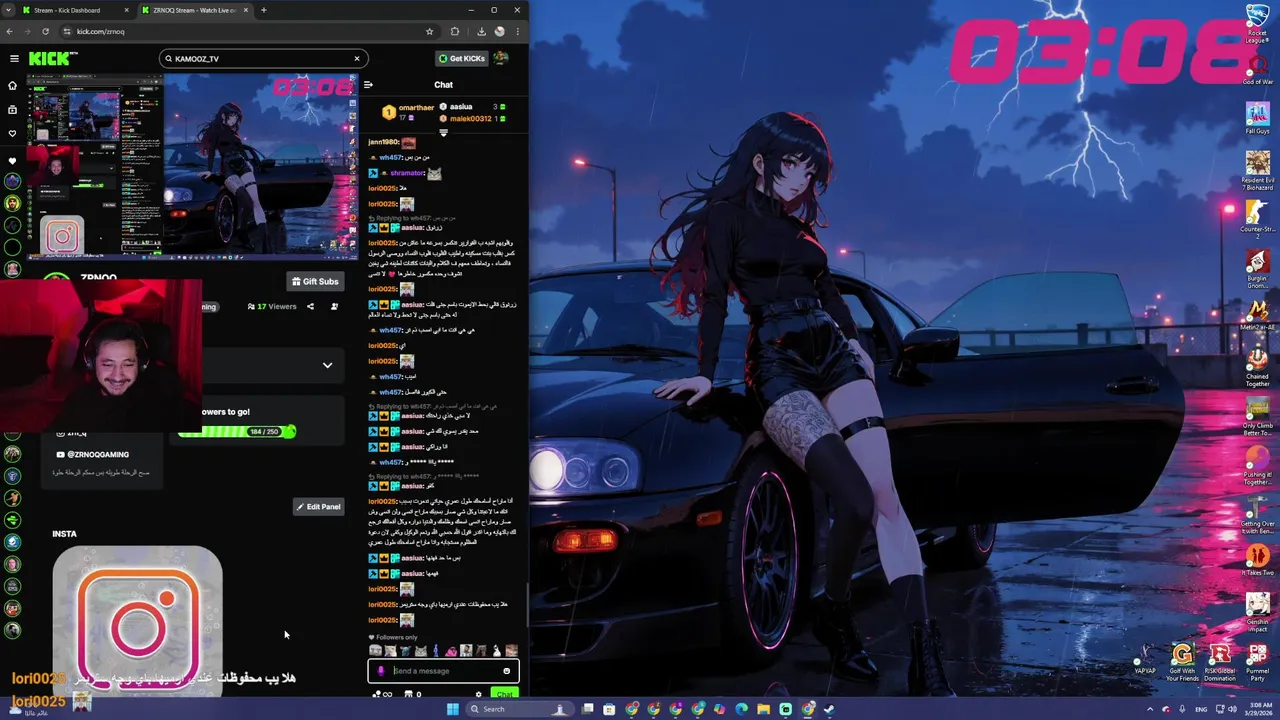This screenshot has height=720, width=1280.
Task: Open Microsoft Edge from taskbar
Action: [741, 709]
